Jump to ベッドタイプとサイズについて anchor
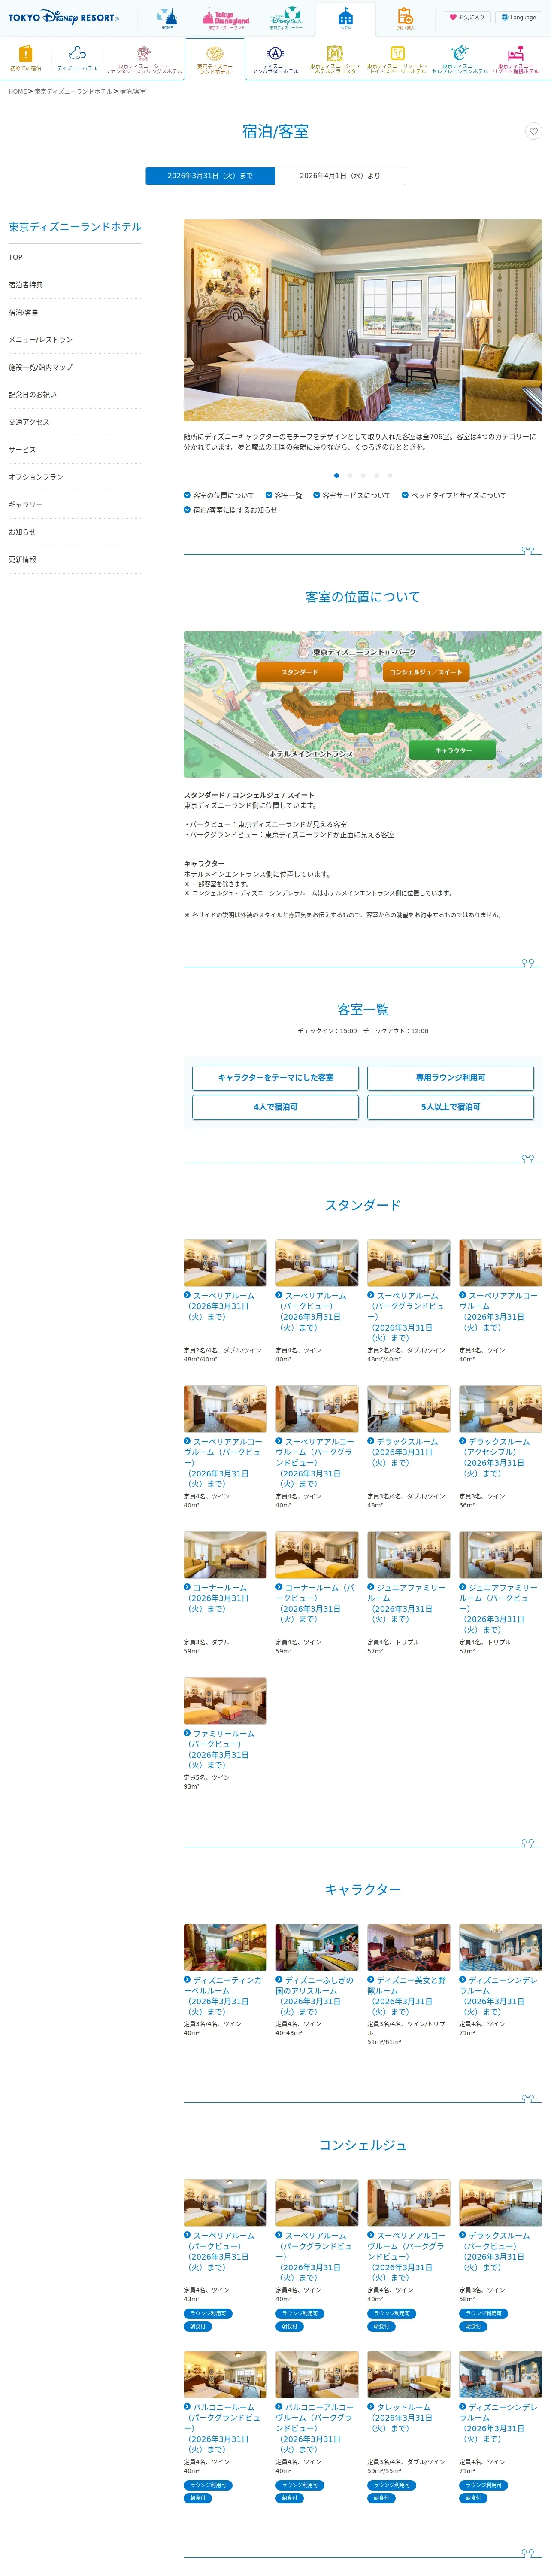The image size is (551, 2576). click(x=454, y=496)
